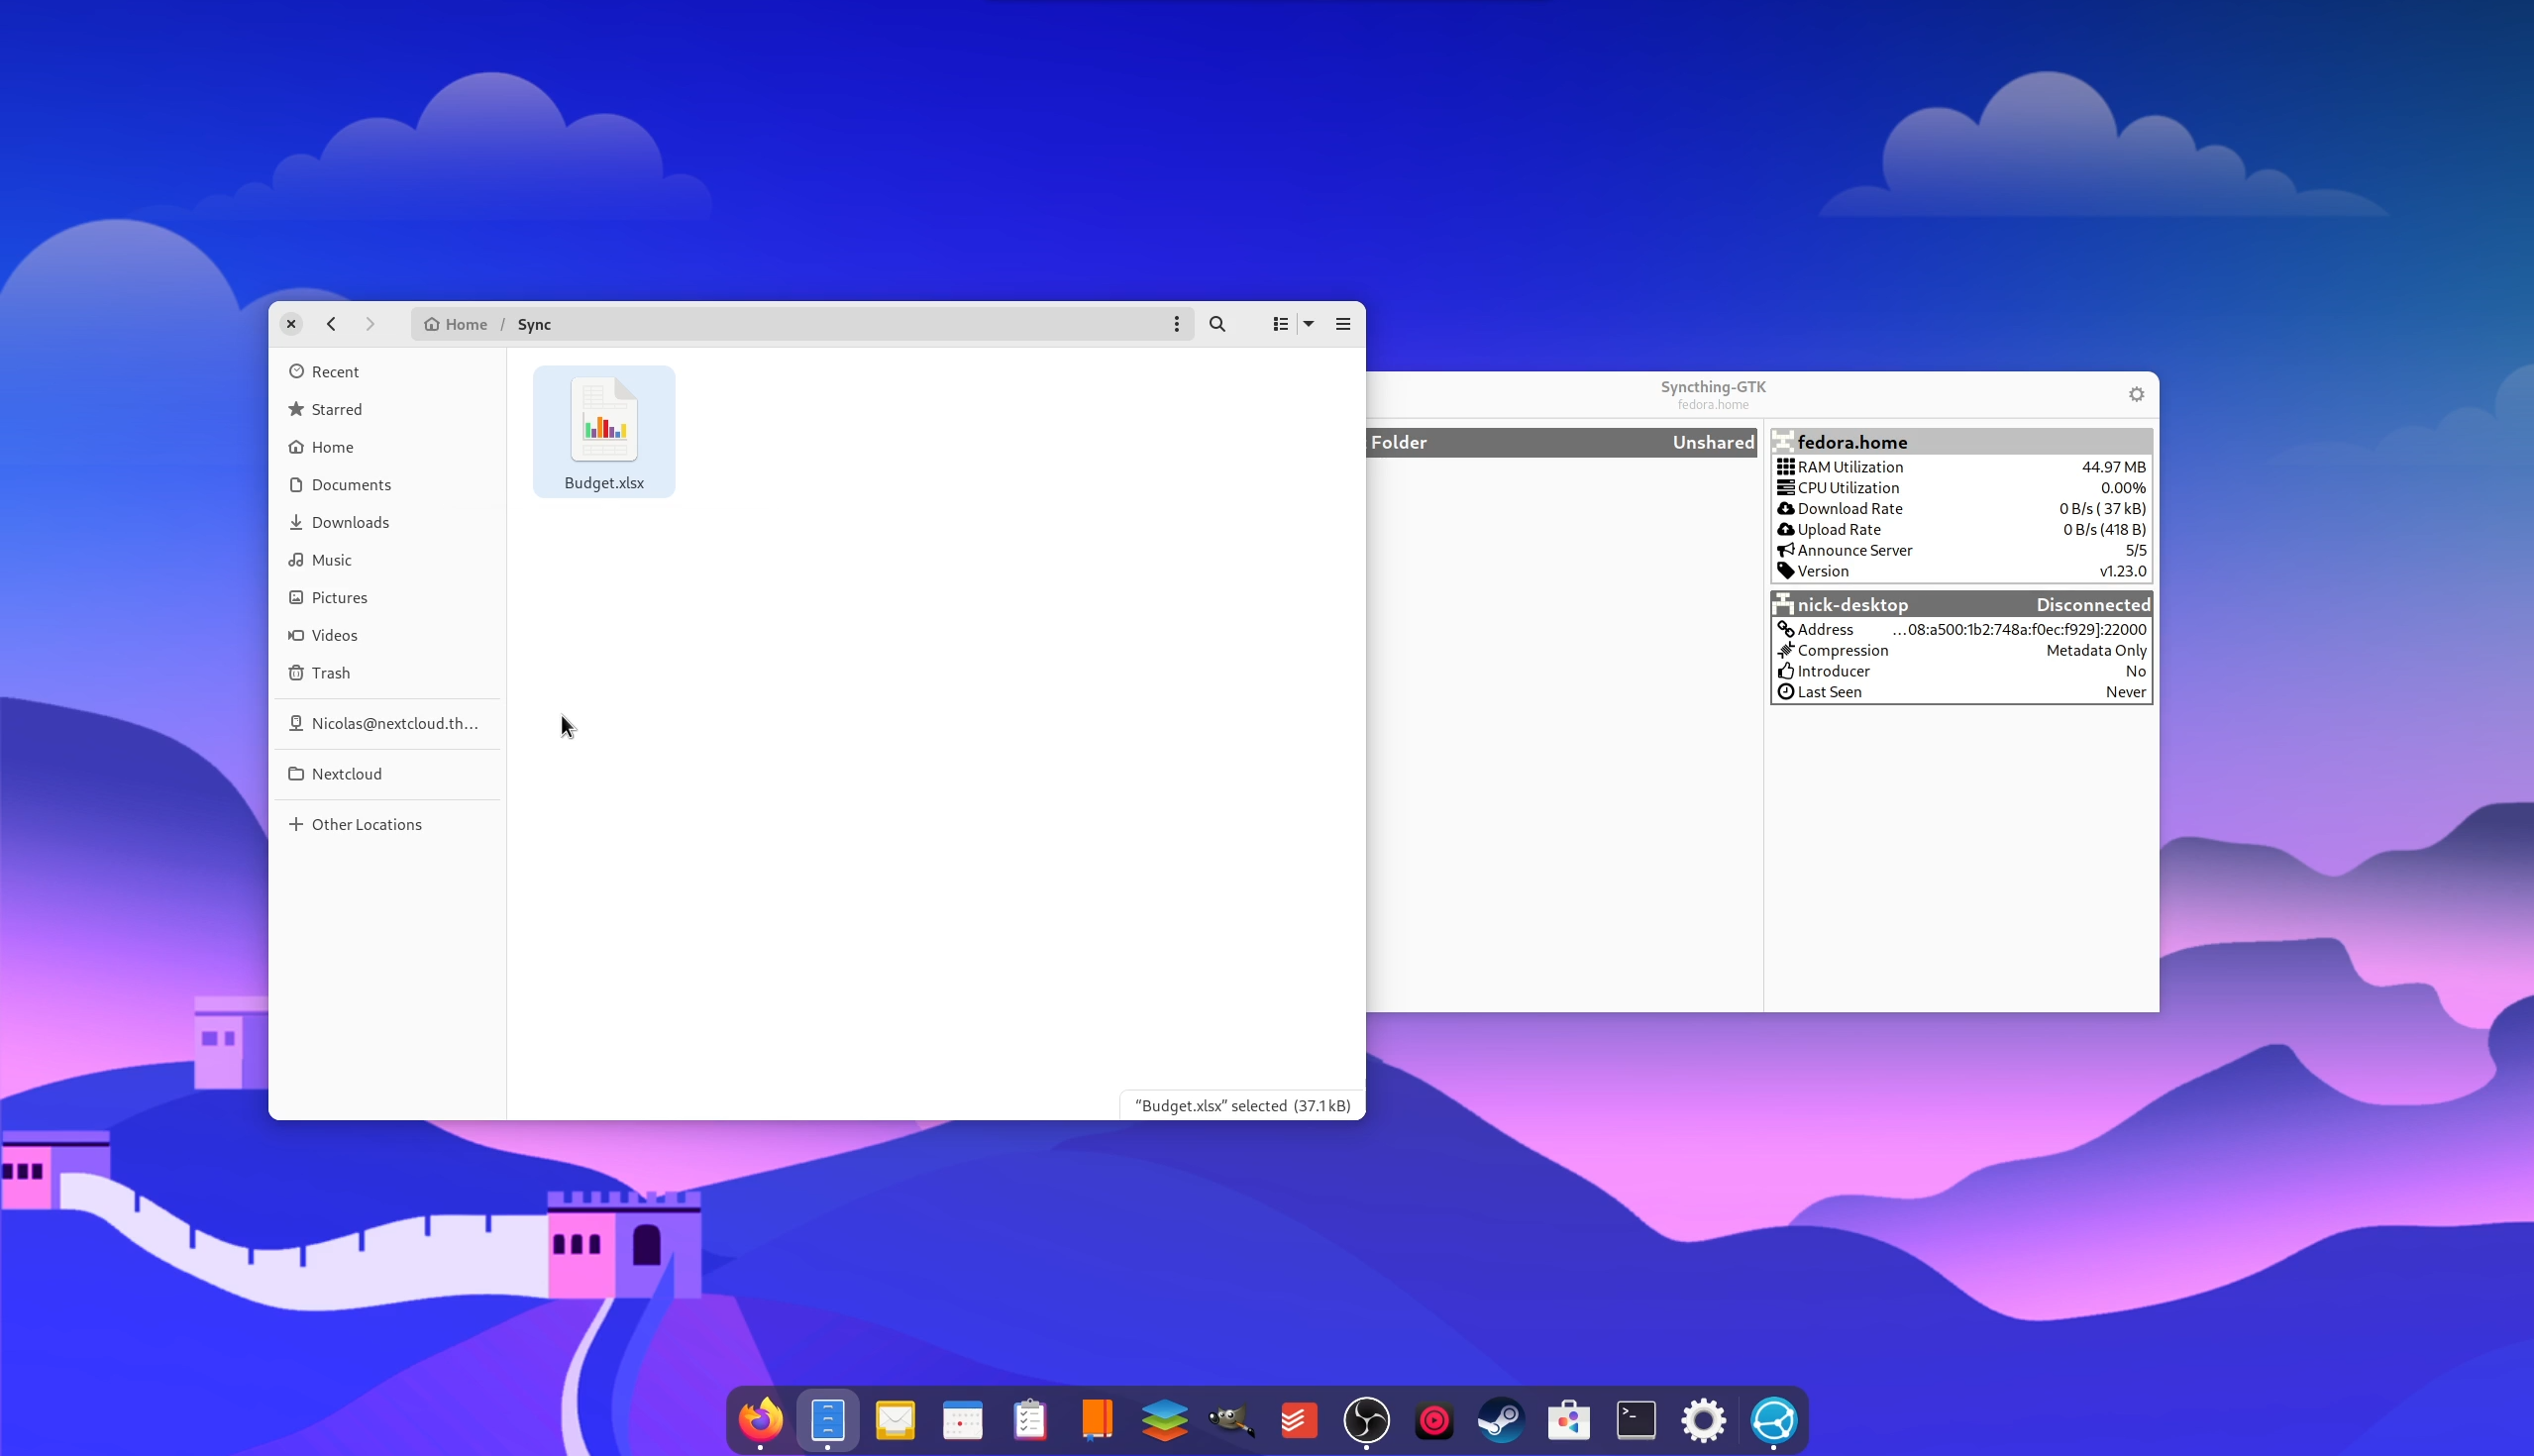This screenshot has height=1456, width=2534.
Task: Click the Last Seen Never row
Action: (x=1961, y=692)
